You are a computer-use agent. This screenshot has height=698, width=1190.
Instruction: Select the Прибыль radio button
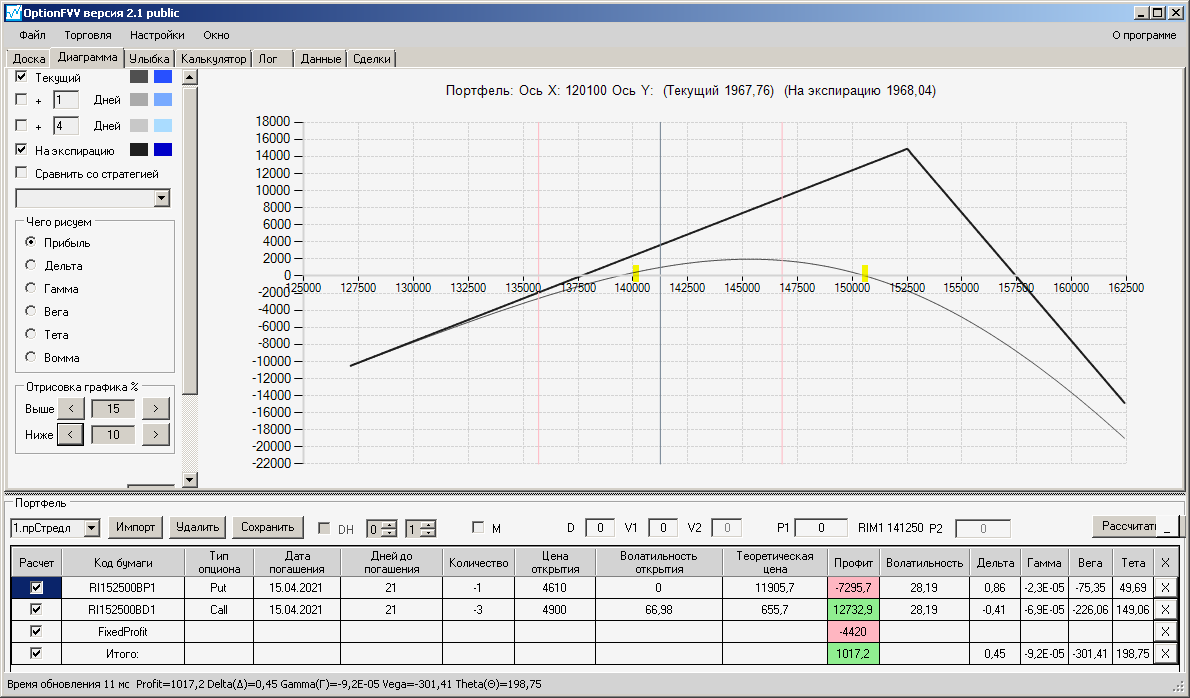tap(30, 242)
